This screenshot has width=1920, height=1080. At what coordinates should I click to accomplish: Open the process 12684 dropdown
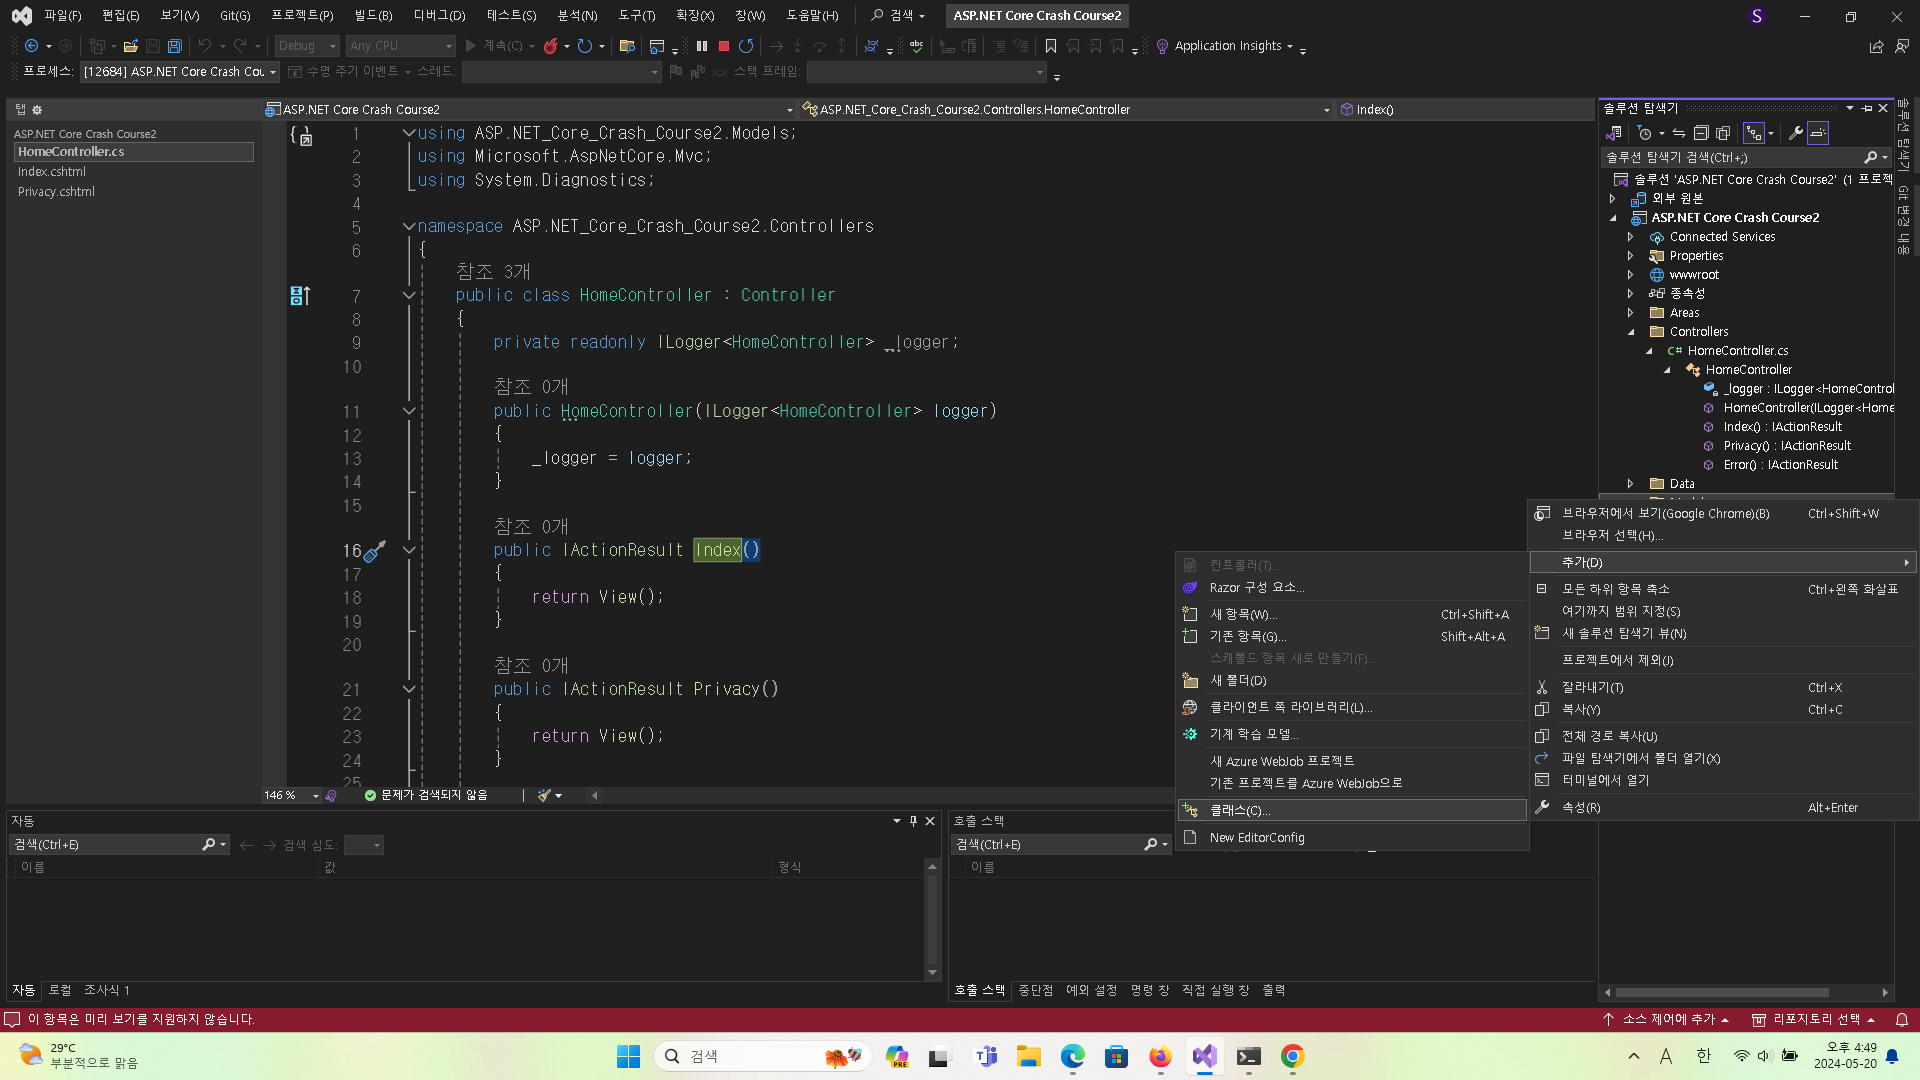(x=180, y=72)
